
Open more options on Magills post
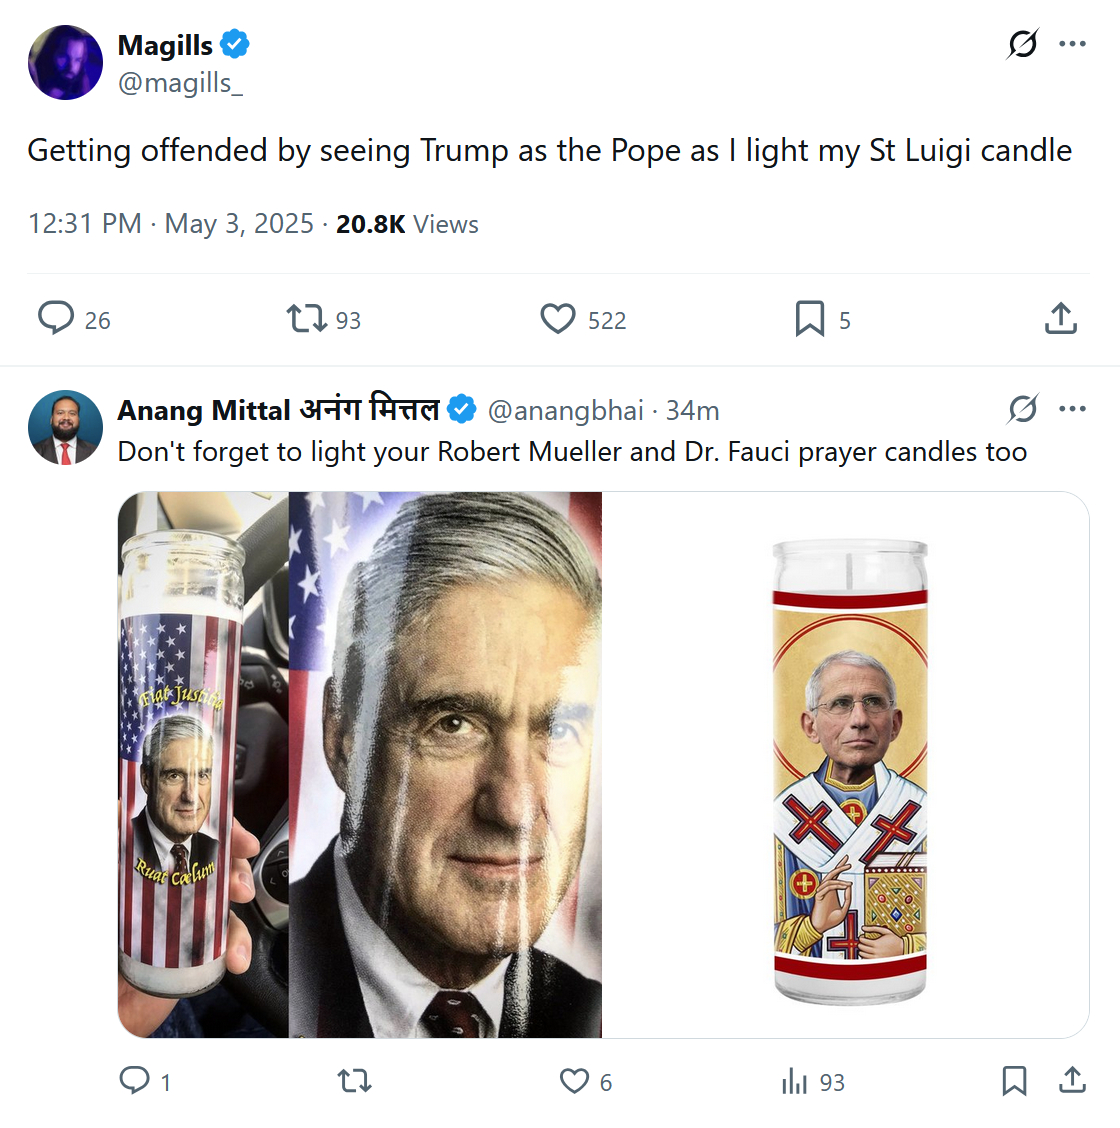[1072, 44]
